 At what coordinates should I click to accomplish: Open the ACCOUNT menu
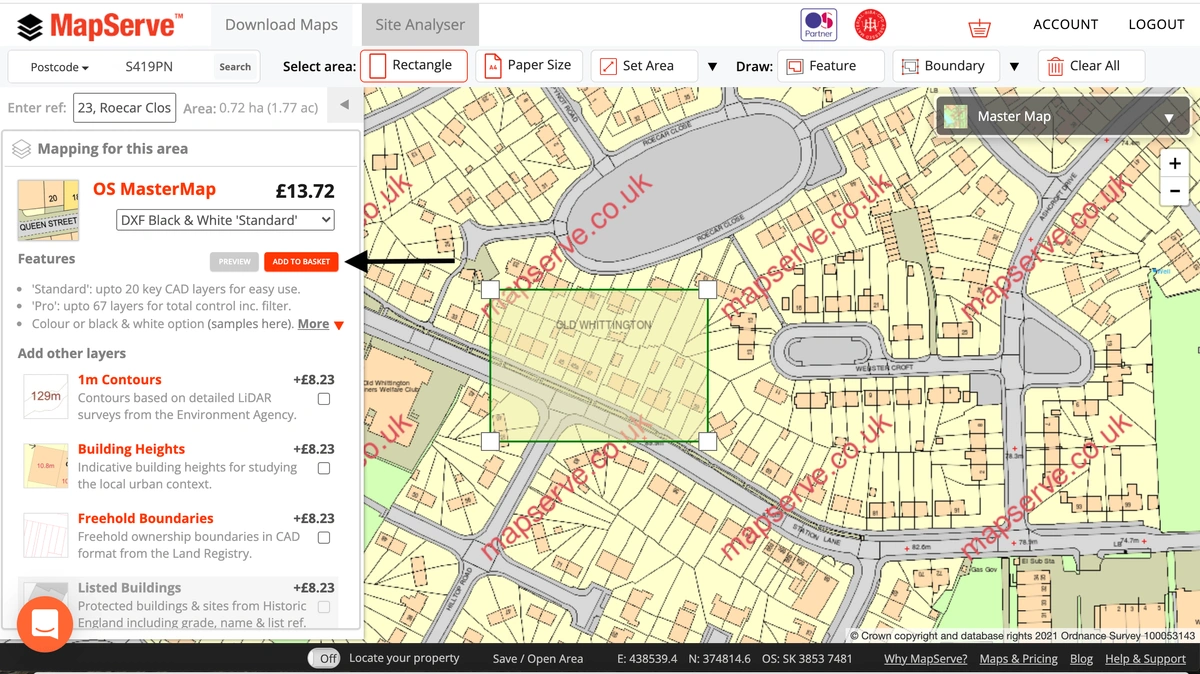(1066, 25)
